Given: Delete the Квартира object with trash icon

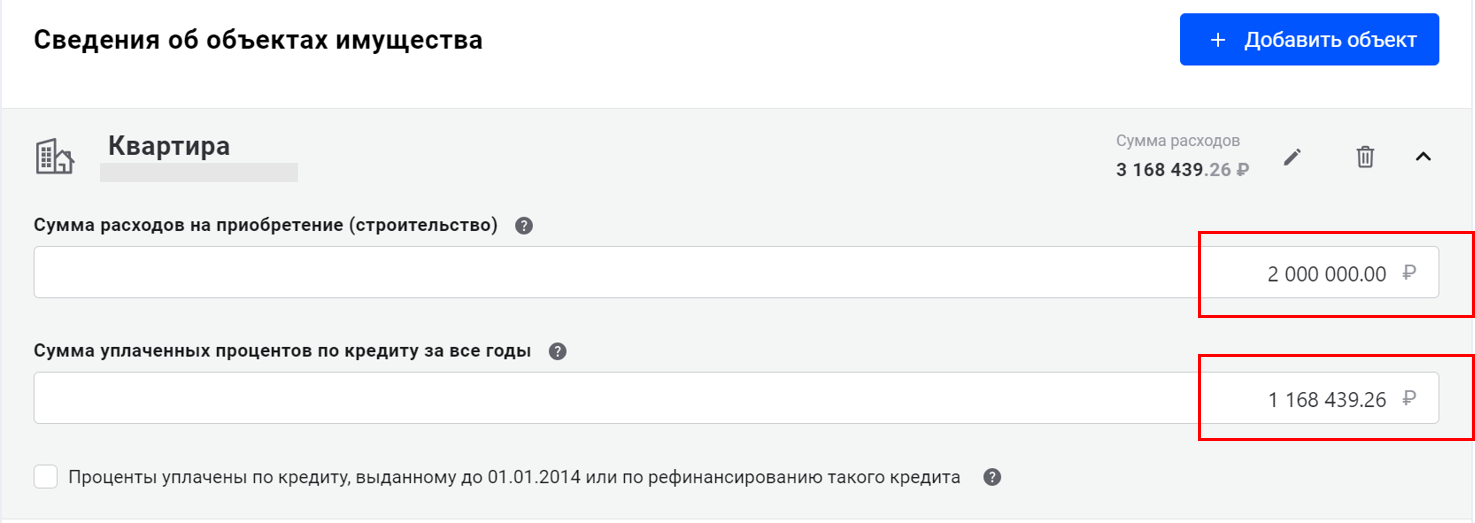Looking at the screenshot, I should (x=1365, y=157).
